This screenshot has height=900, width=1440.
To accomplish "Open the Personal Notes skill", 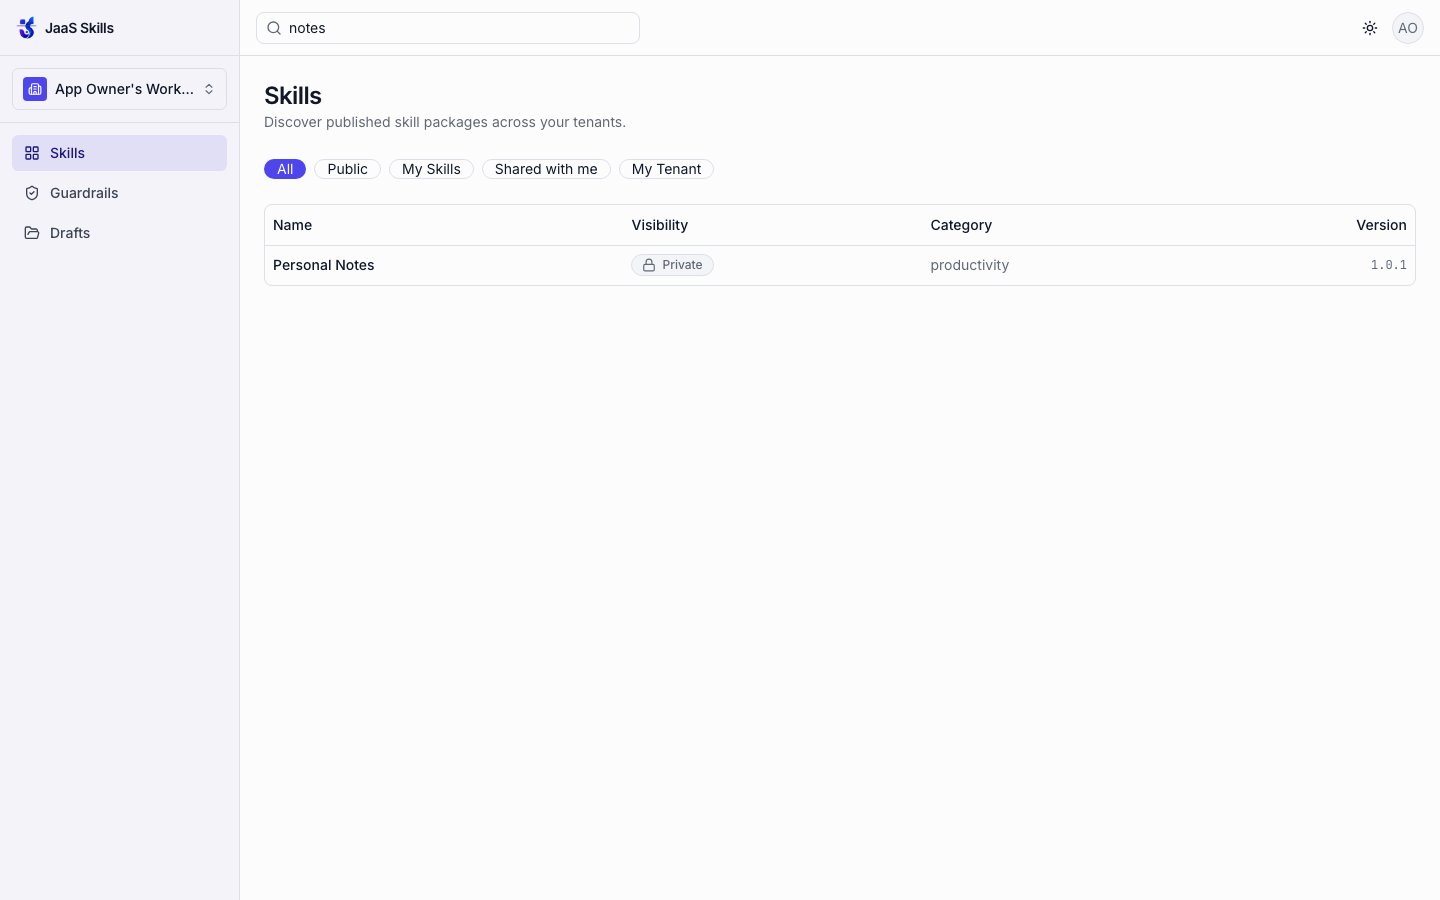I will pyautogui.click(x=323, y=265).
